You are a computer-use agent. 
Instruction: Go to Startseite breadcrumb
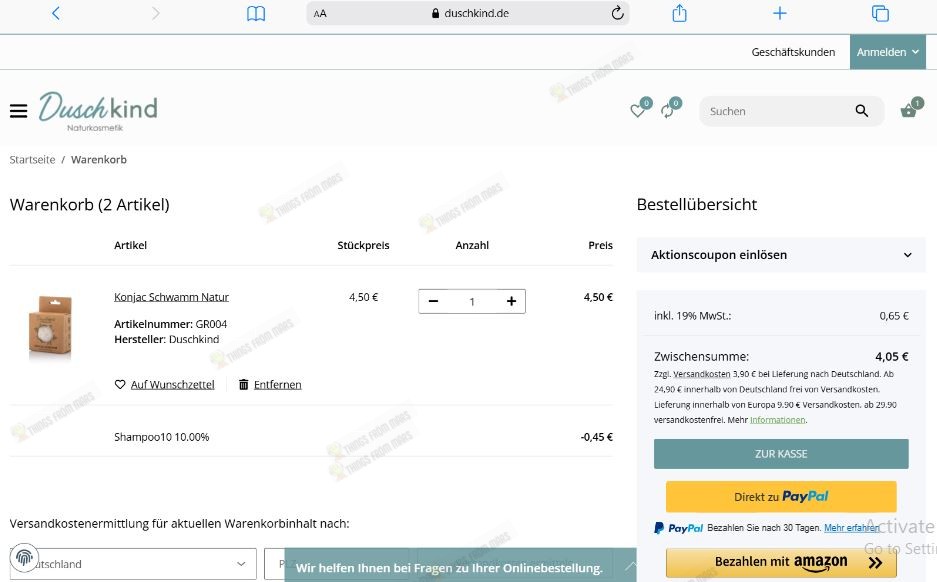[32, 160]
